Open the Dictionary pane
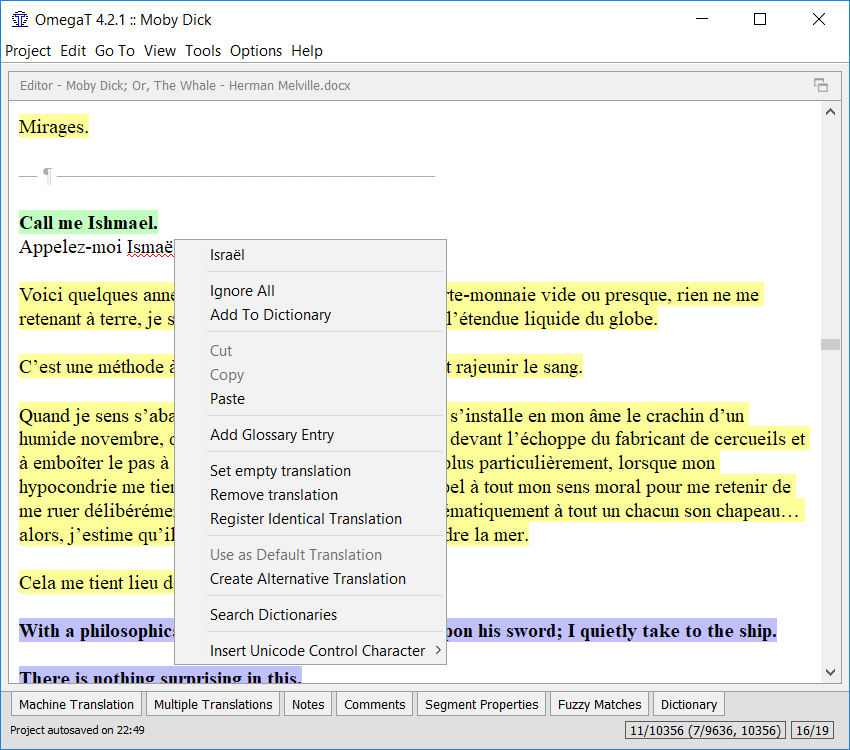The width and height of the screenshot is (850, 750). point(688,704)
